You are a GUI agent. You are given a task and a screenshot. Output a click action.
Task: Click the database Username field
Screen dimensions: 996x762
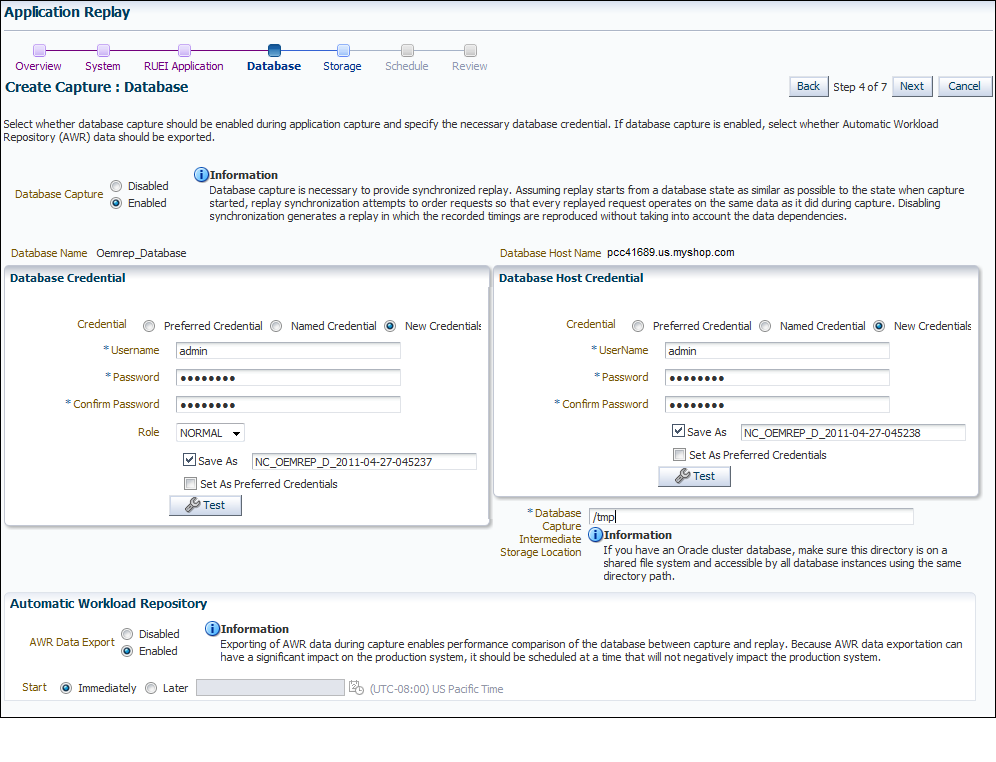tap(288, 351)
